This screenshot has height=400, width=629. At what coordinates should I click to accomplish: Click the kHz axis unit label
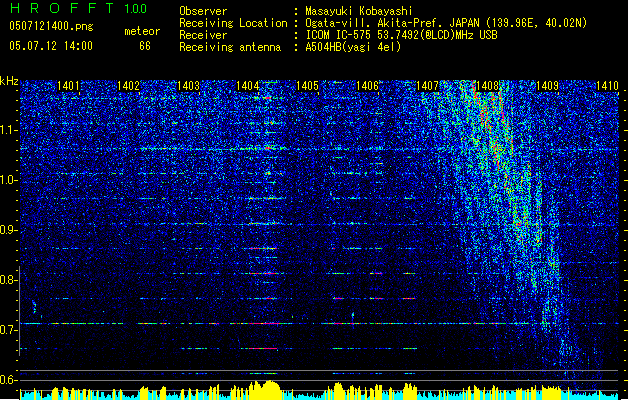click(9, 81)
